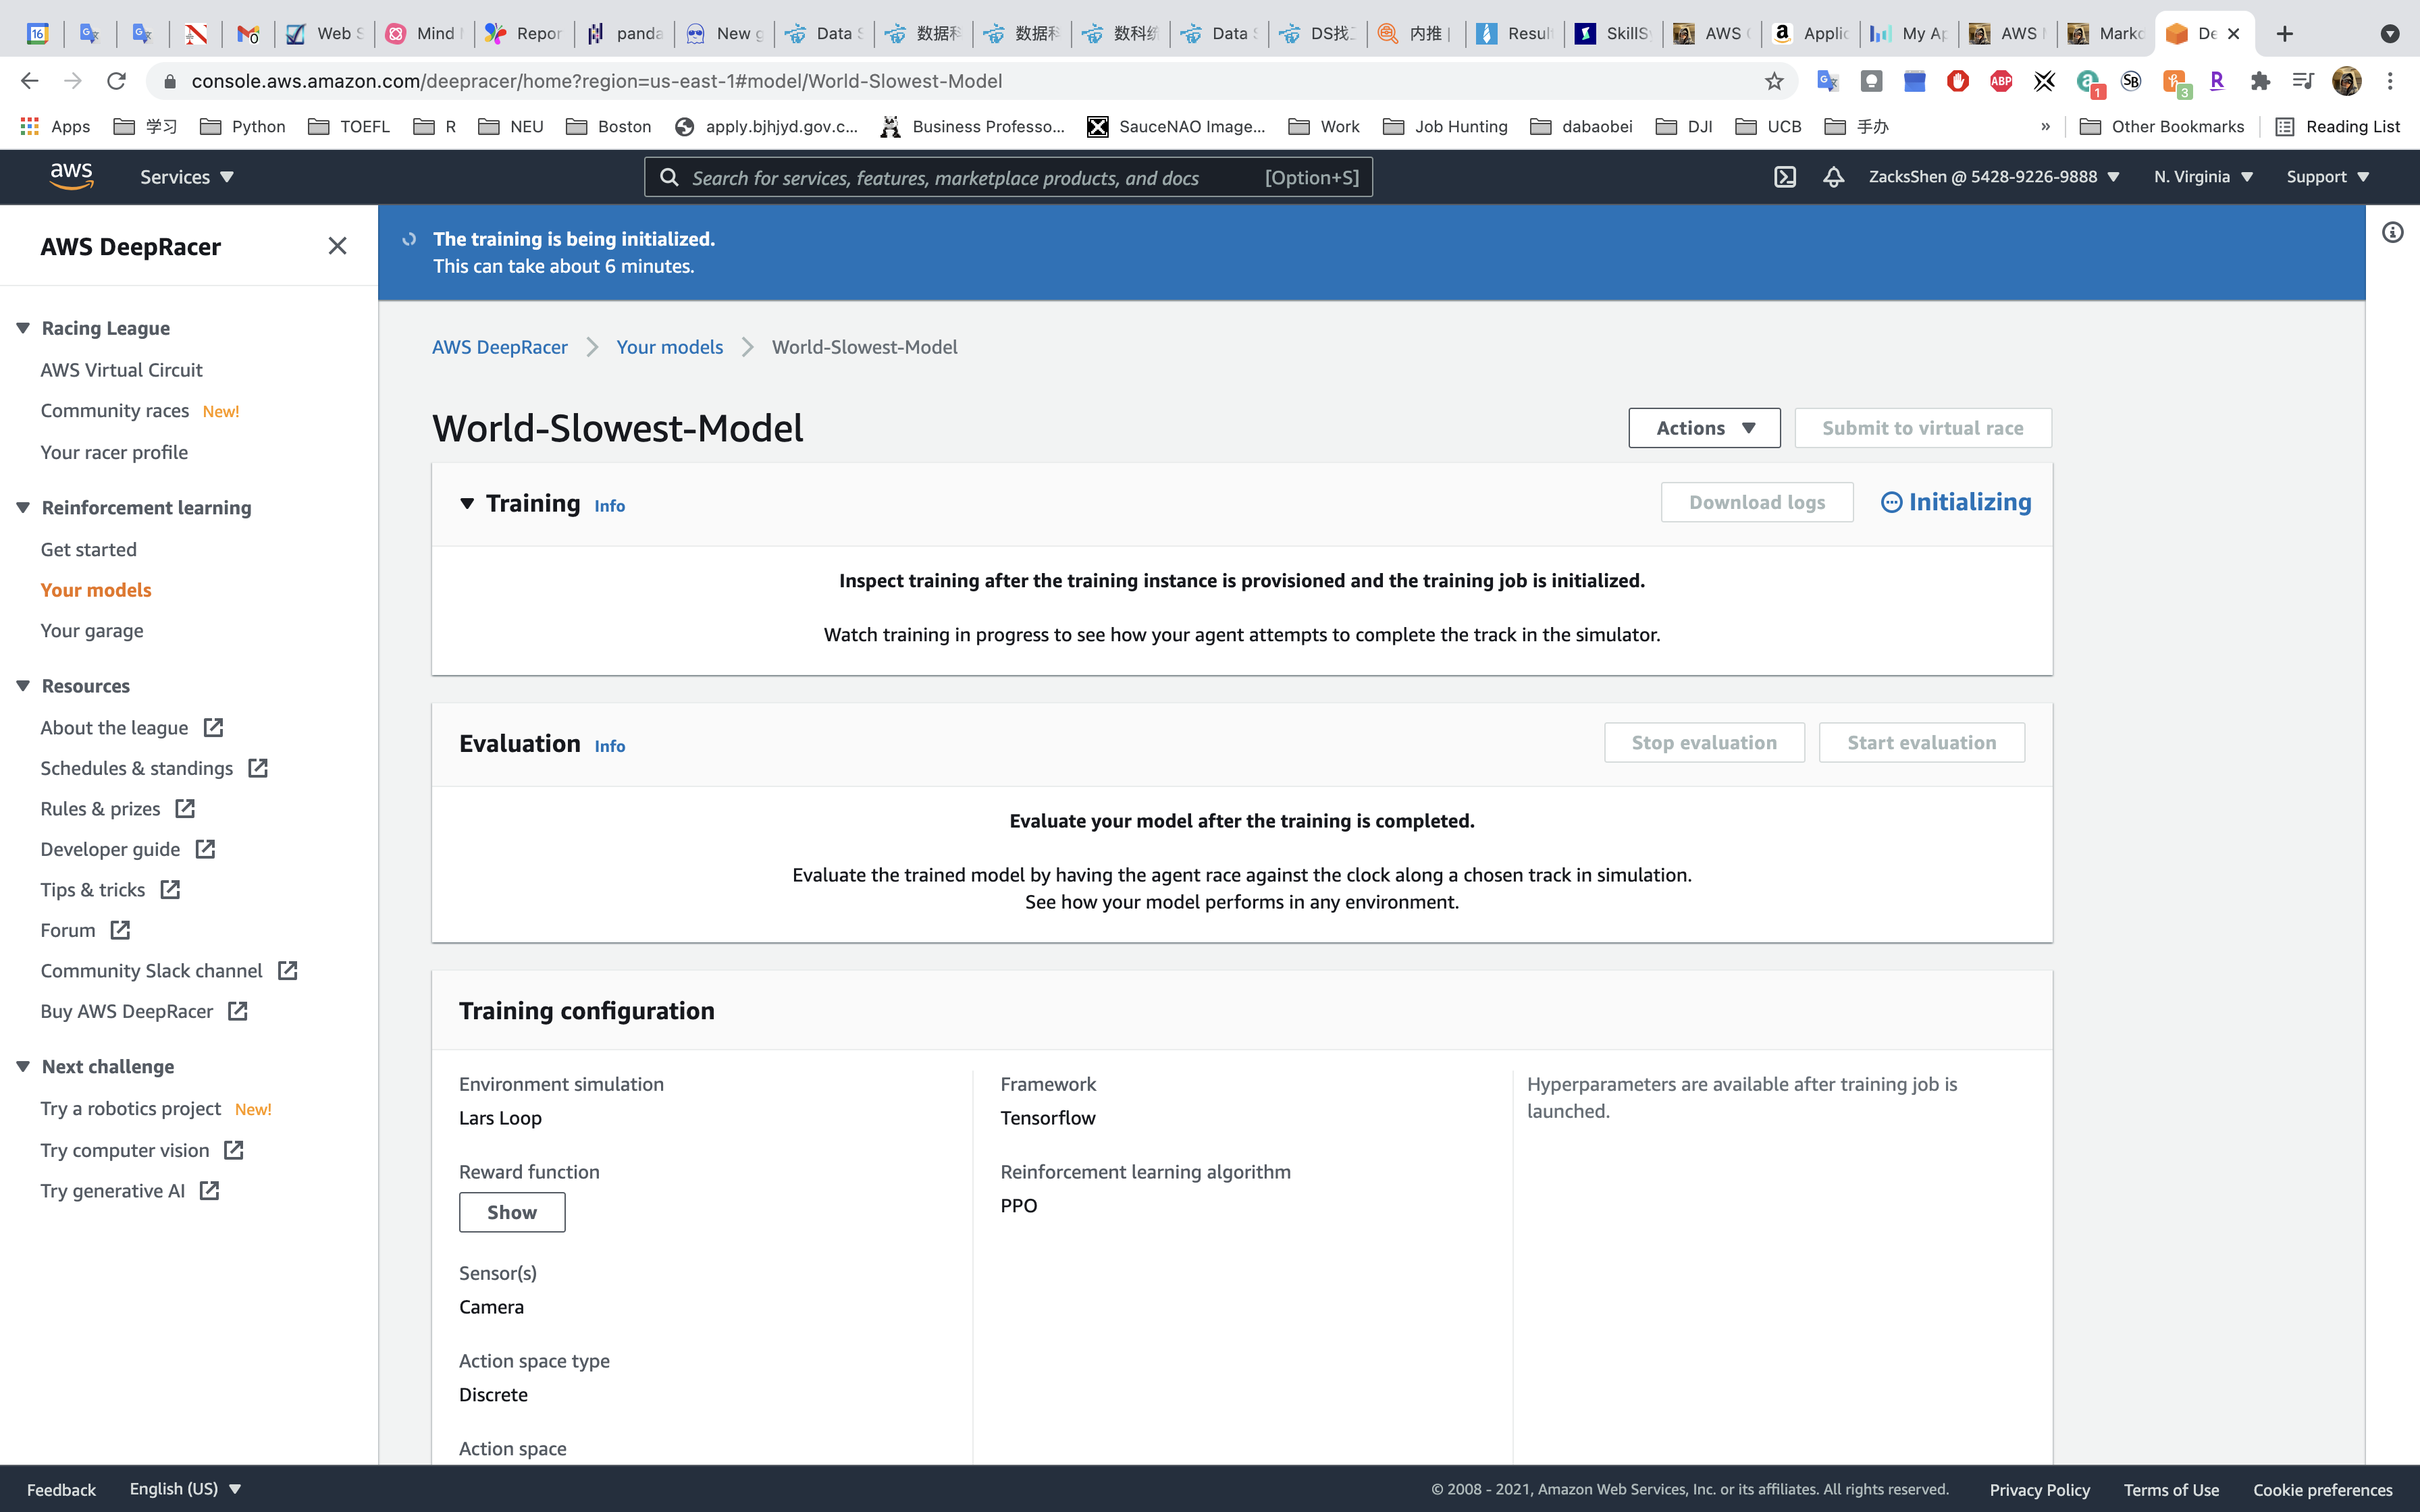Go to Your models breadcrumb link

click(669, 347)
